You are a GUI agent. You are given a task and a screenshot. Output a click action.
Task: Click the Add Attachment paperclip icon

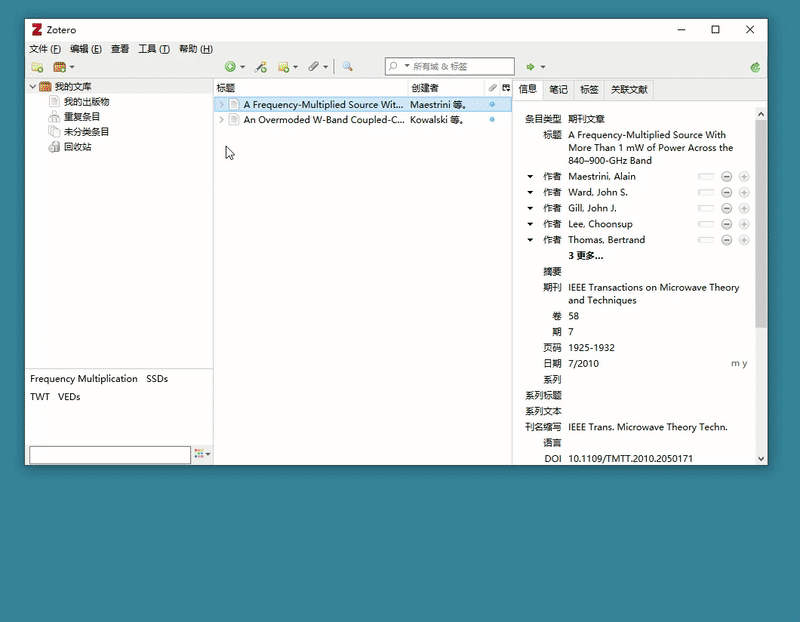(313, 67)
